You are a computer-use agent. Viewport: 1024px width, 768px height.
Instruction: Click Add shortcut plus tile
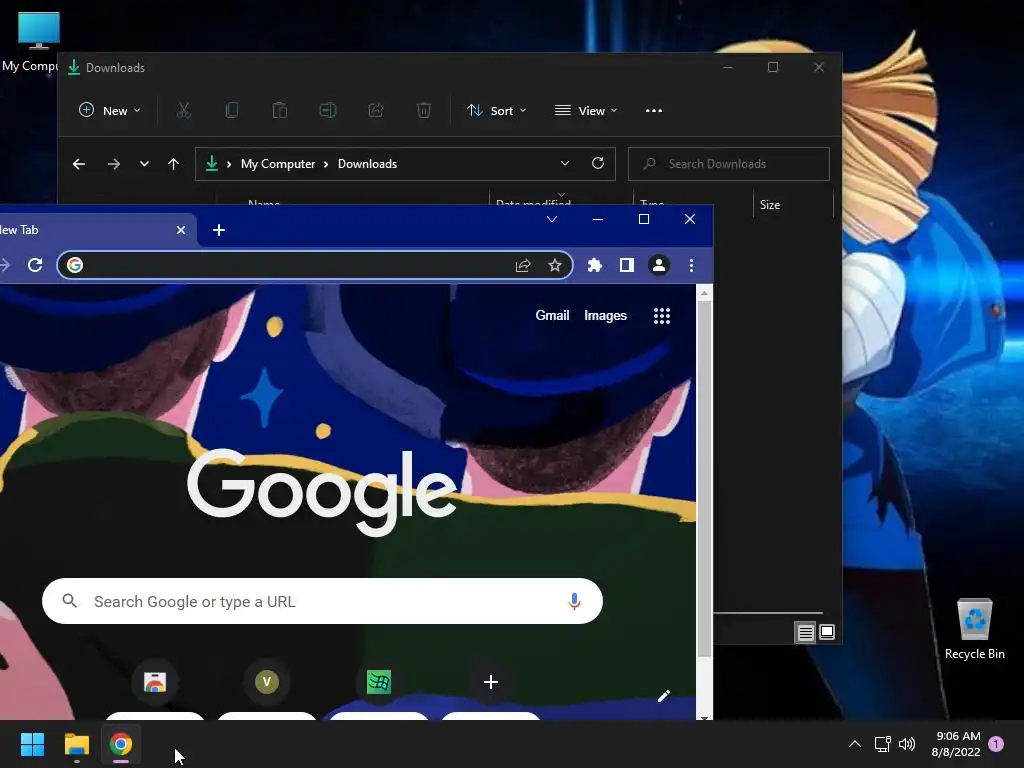coord(490,682)
